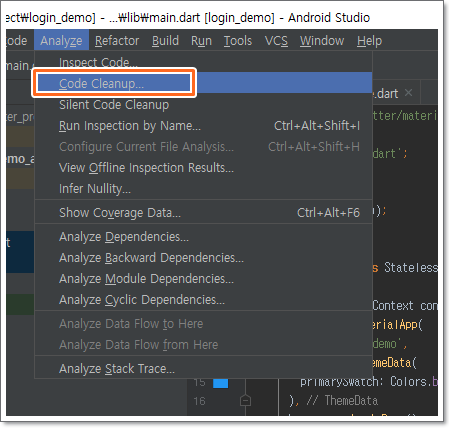Open the Window menu

click(322, 41)
